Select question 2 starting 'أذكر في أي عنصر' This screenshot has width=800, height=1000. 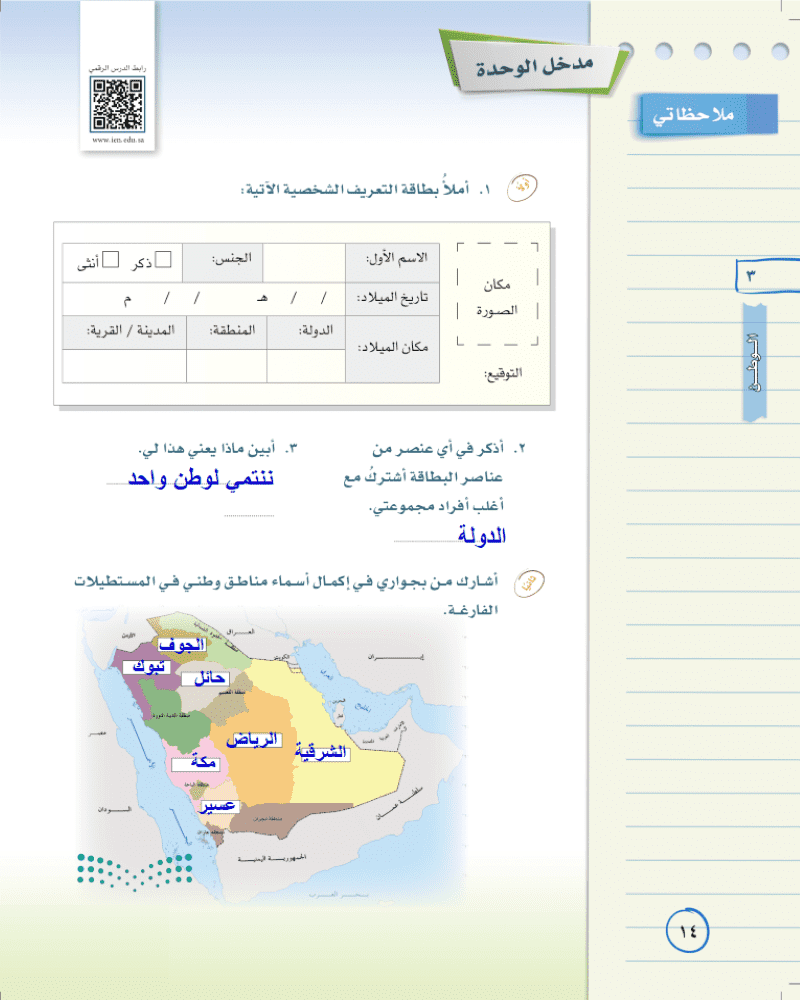436,477
